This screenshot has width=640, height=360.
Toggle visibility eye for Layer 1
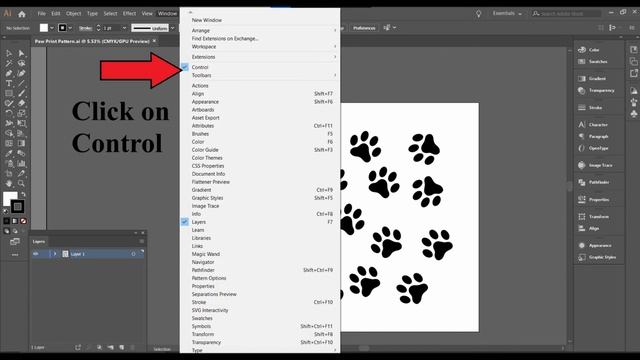point(36,254)
